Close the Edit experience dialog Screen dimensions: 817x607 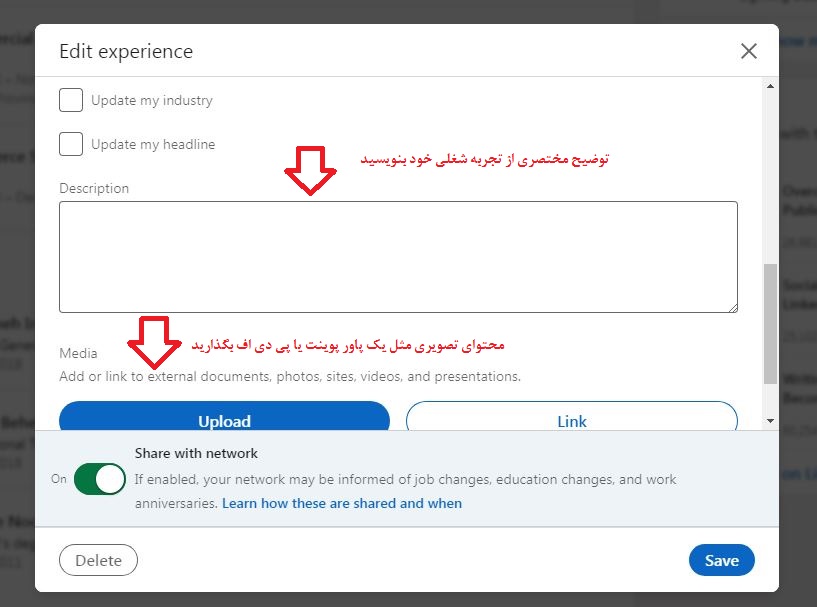coord(749,50)
